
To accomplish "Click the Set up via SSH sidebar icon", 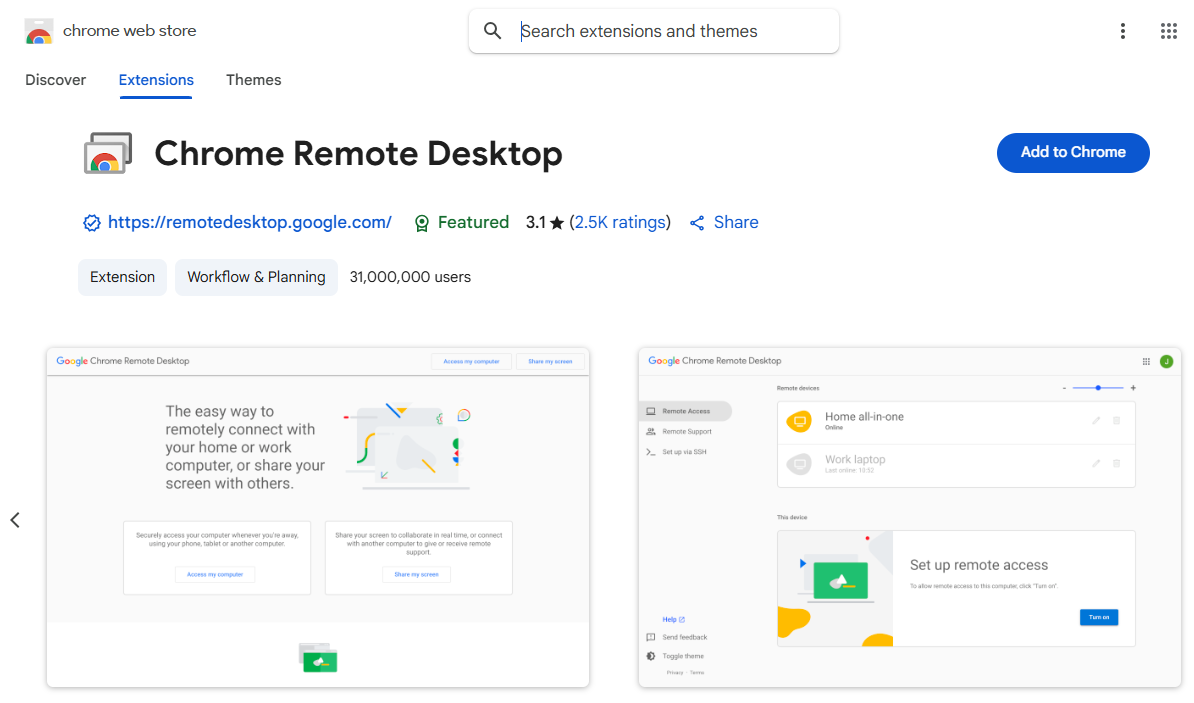I will 650,451.
